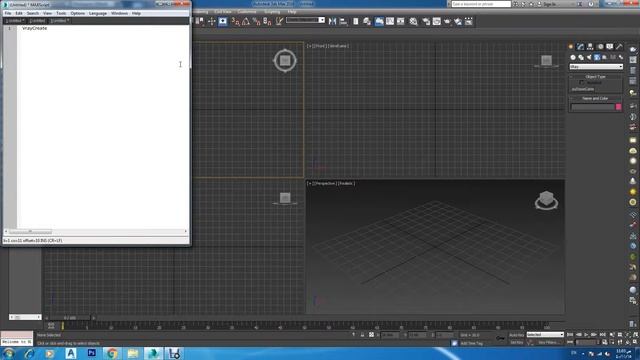Select Helpers category in Create panel

pyautogui.click(x=604, y=58)
